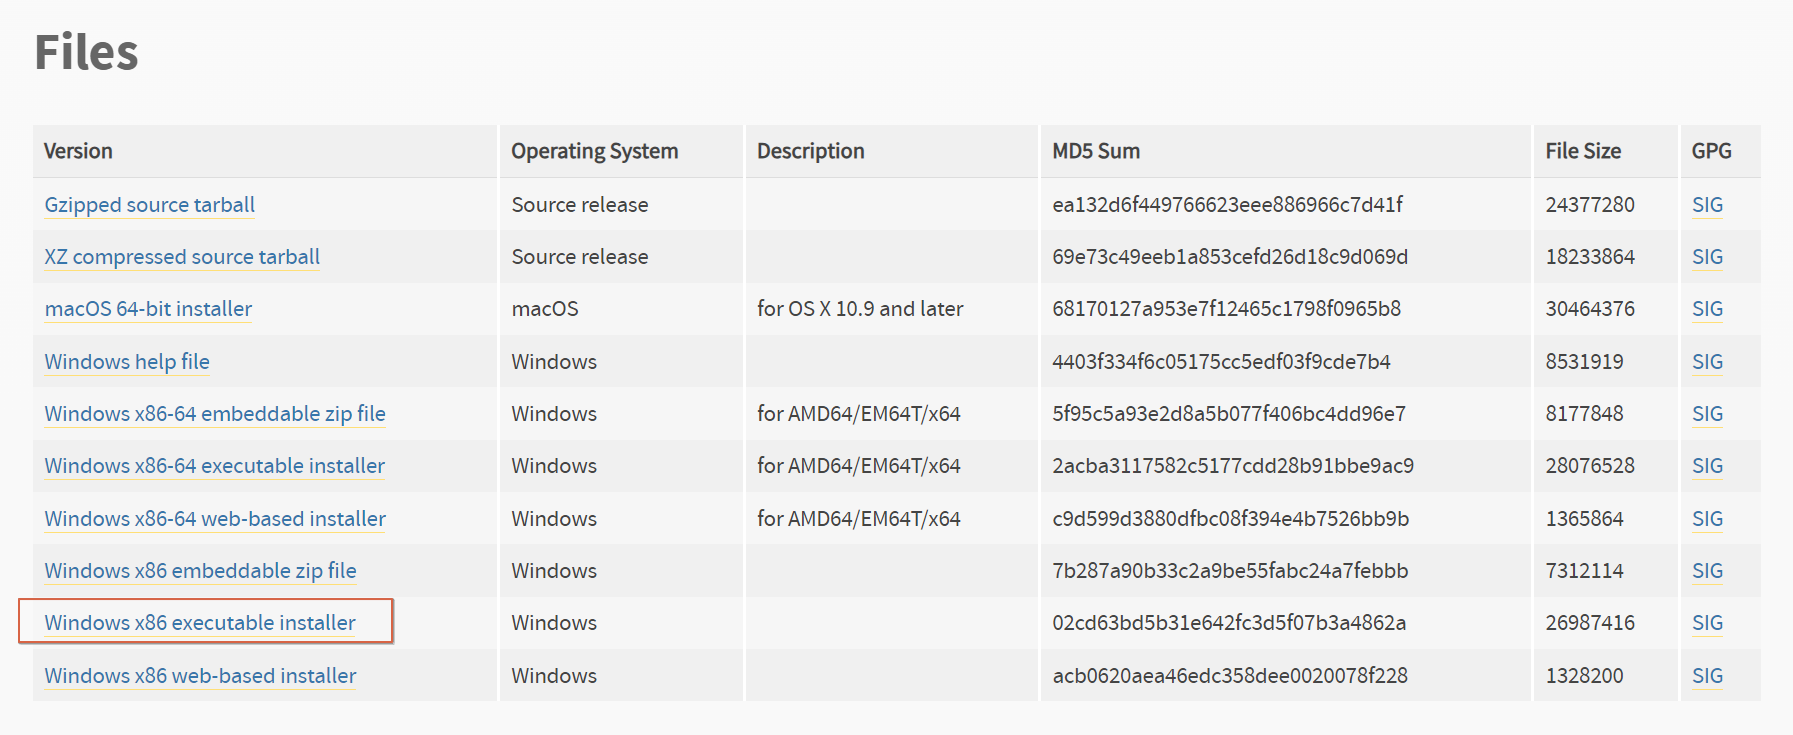Image resolution: width=1793 pixels, height=735 pixels.
Task: Click file size 18233864
Action: click(1590, 257)
